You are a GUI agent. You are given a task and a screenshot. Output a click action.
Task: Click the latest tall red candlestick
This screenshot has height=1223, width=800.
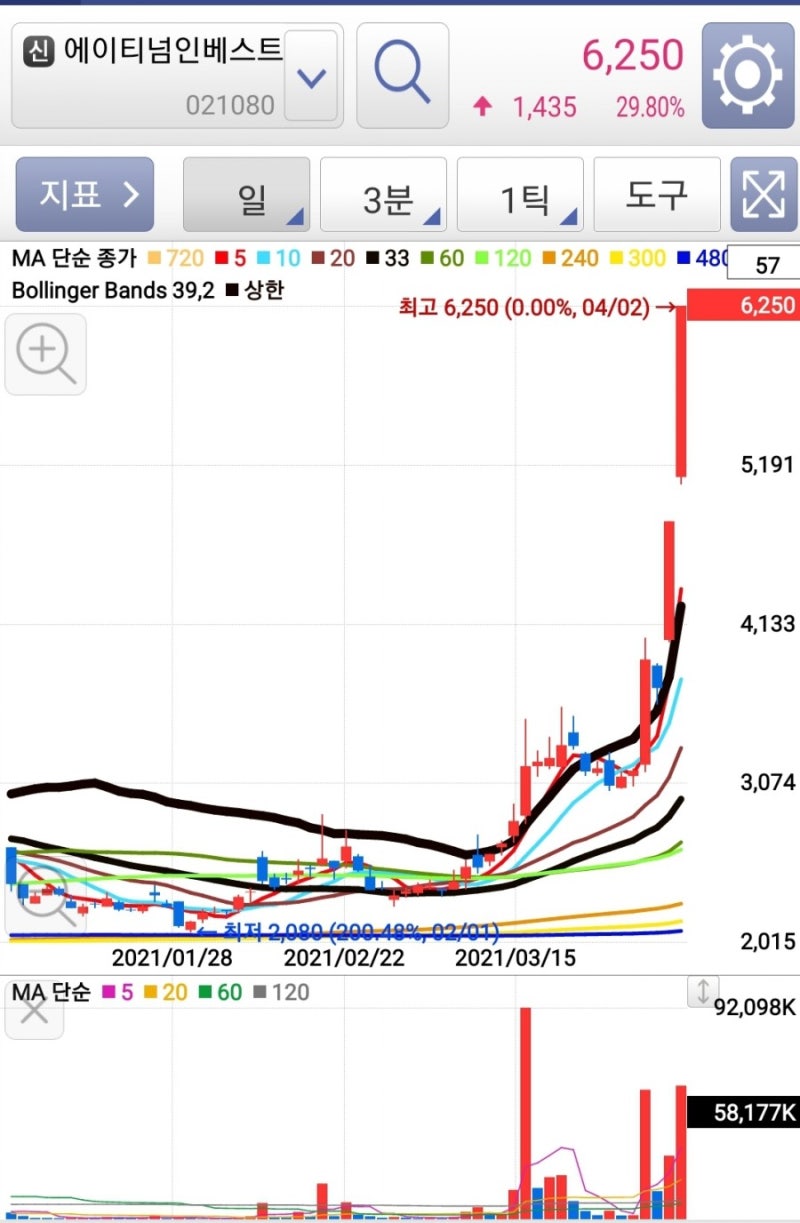click(x=681, y=392)
